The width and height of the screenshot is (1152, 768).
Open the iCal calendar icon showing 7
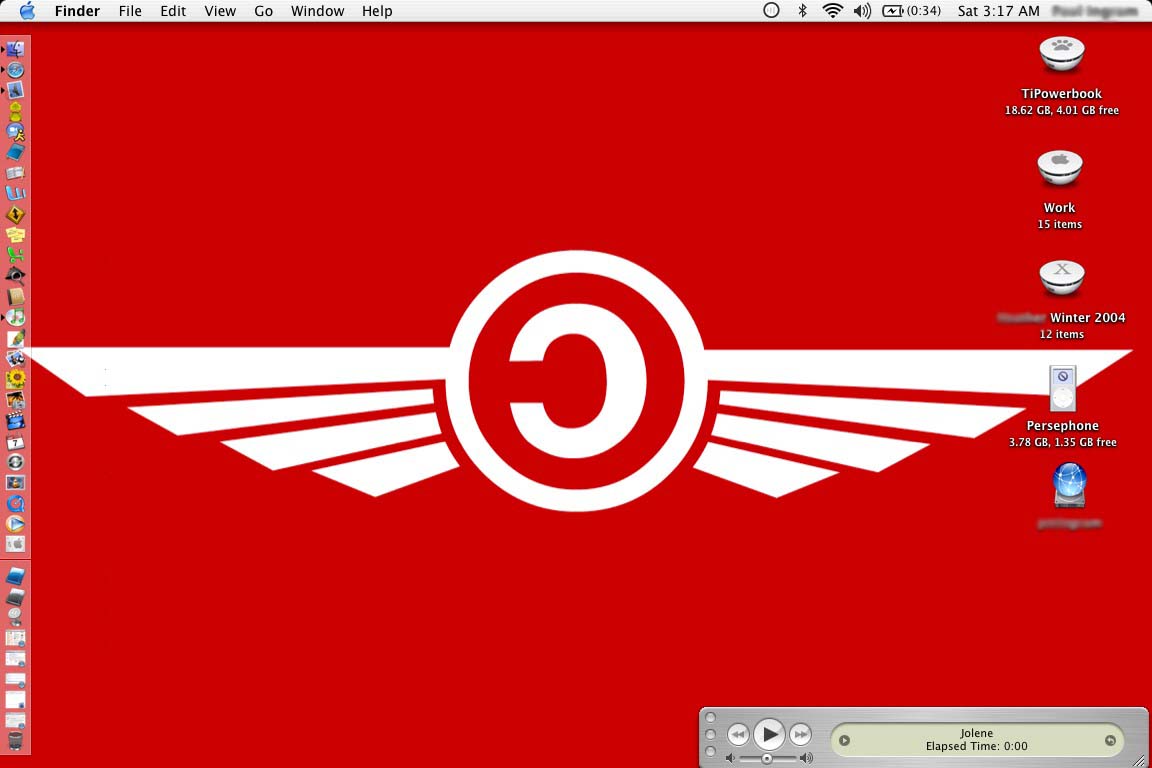click(x=15, y=442)
